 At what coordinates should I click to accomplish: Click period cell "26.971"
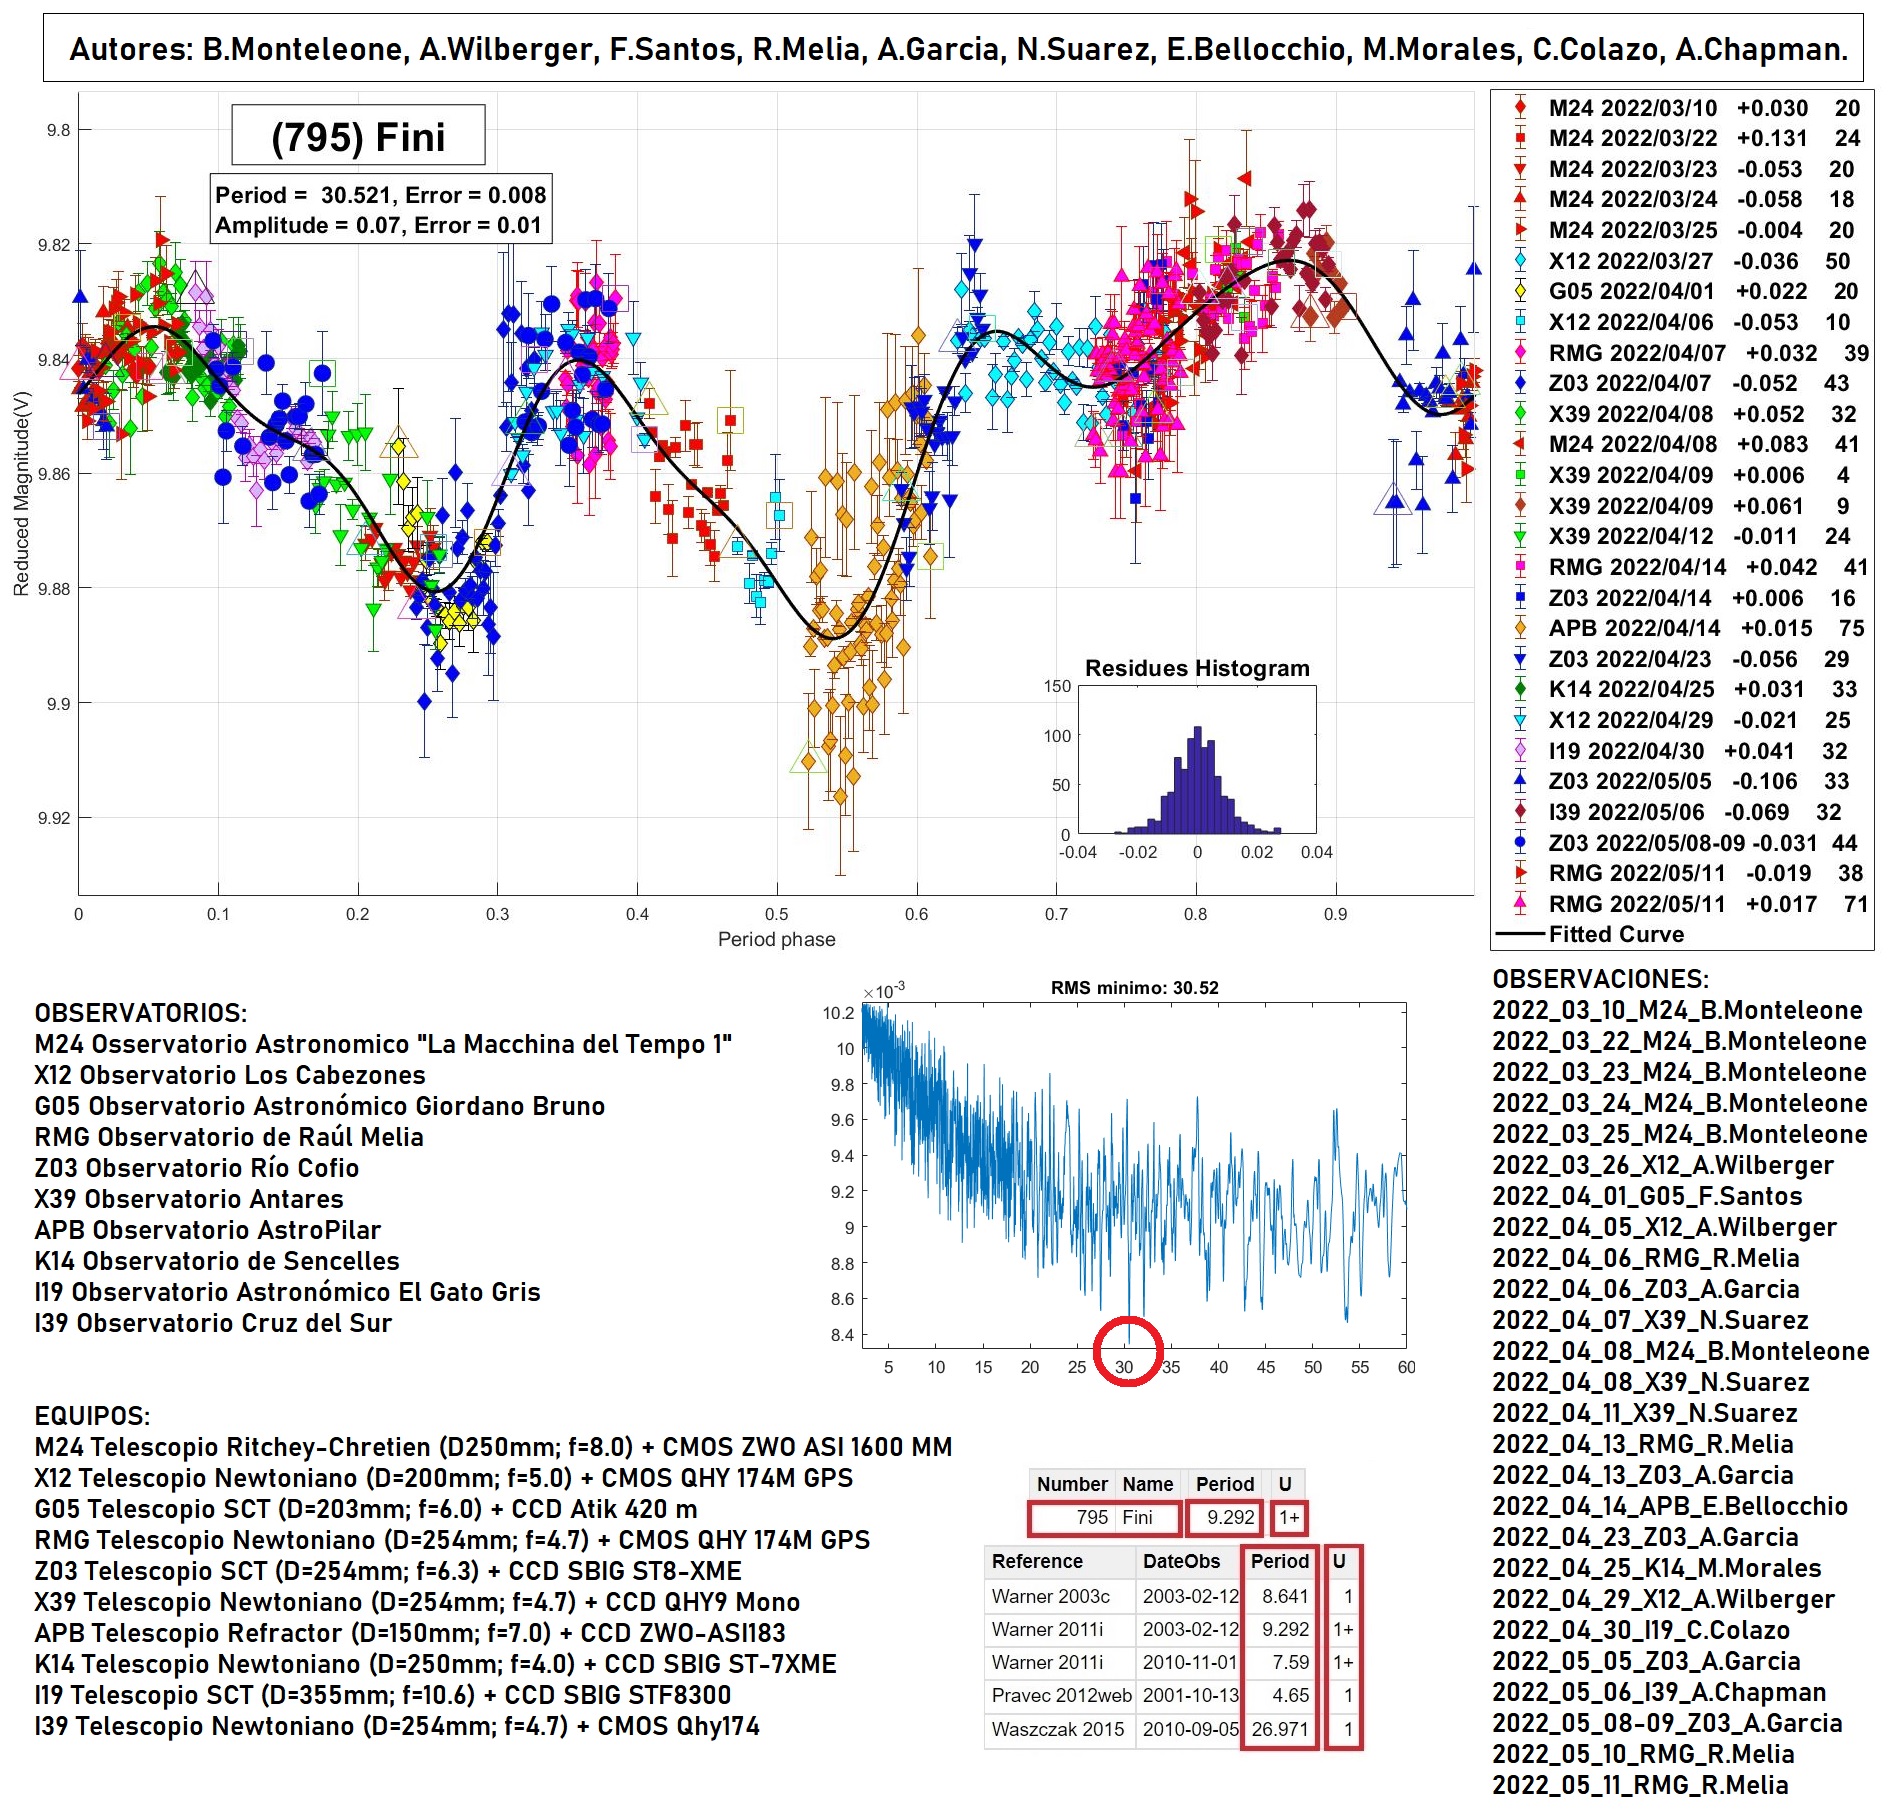(1279, 1729)
